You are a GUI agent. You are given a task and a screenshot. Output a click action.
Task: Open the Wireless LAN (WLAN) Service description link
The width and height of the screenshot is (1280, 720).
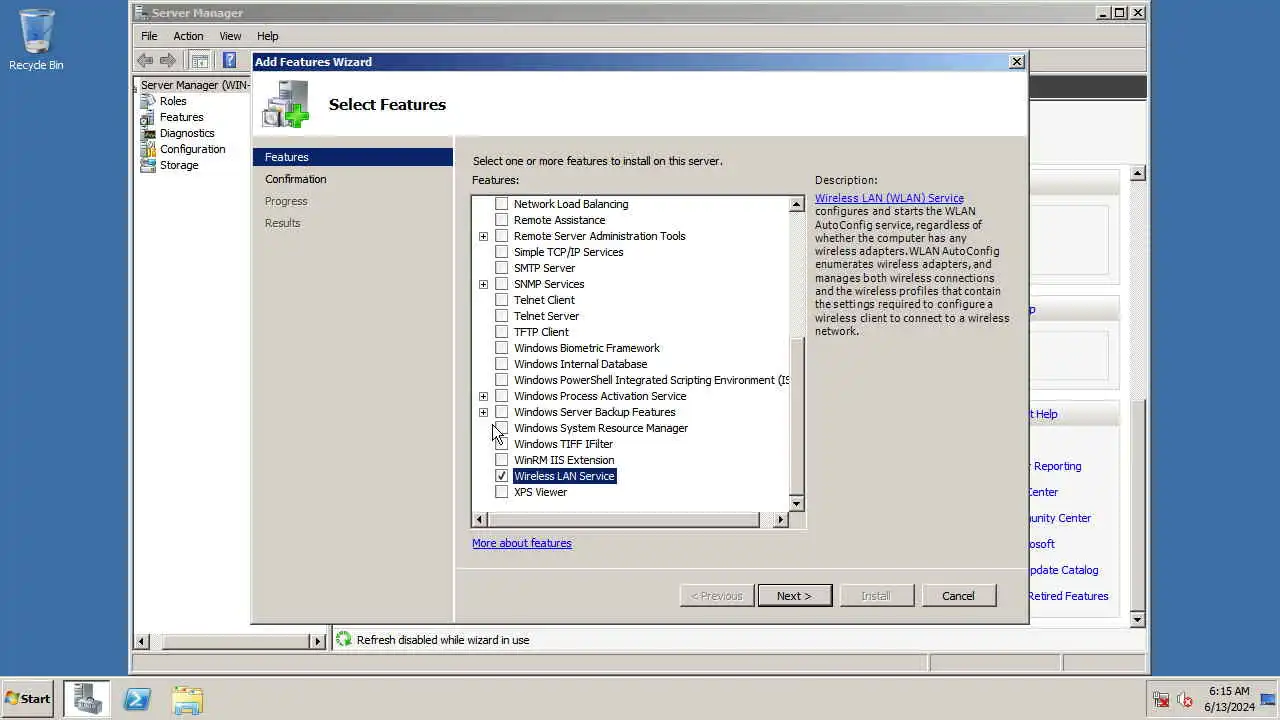[x=889, y=198]
